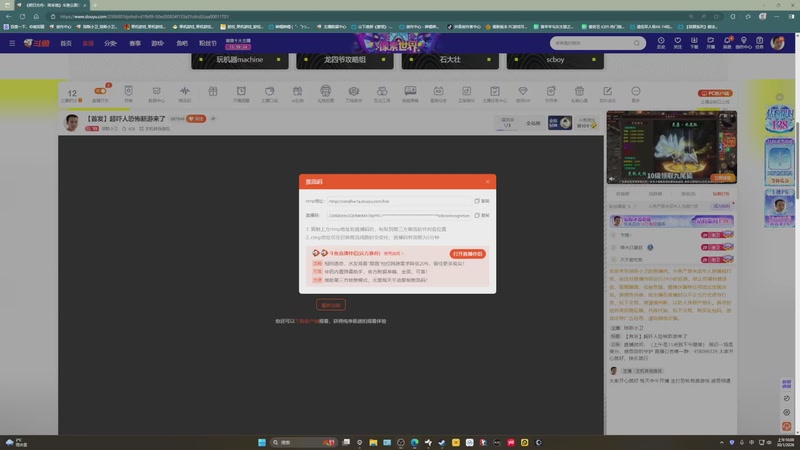Click the waveform icon in anchor toolbar

coord(185,91)
